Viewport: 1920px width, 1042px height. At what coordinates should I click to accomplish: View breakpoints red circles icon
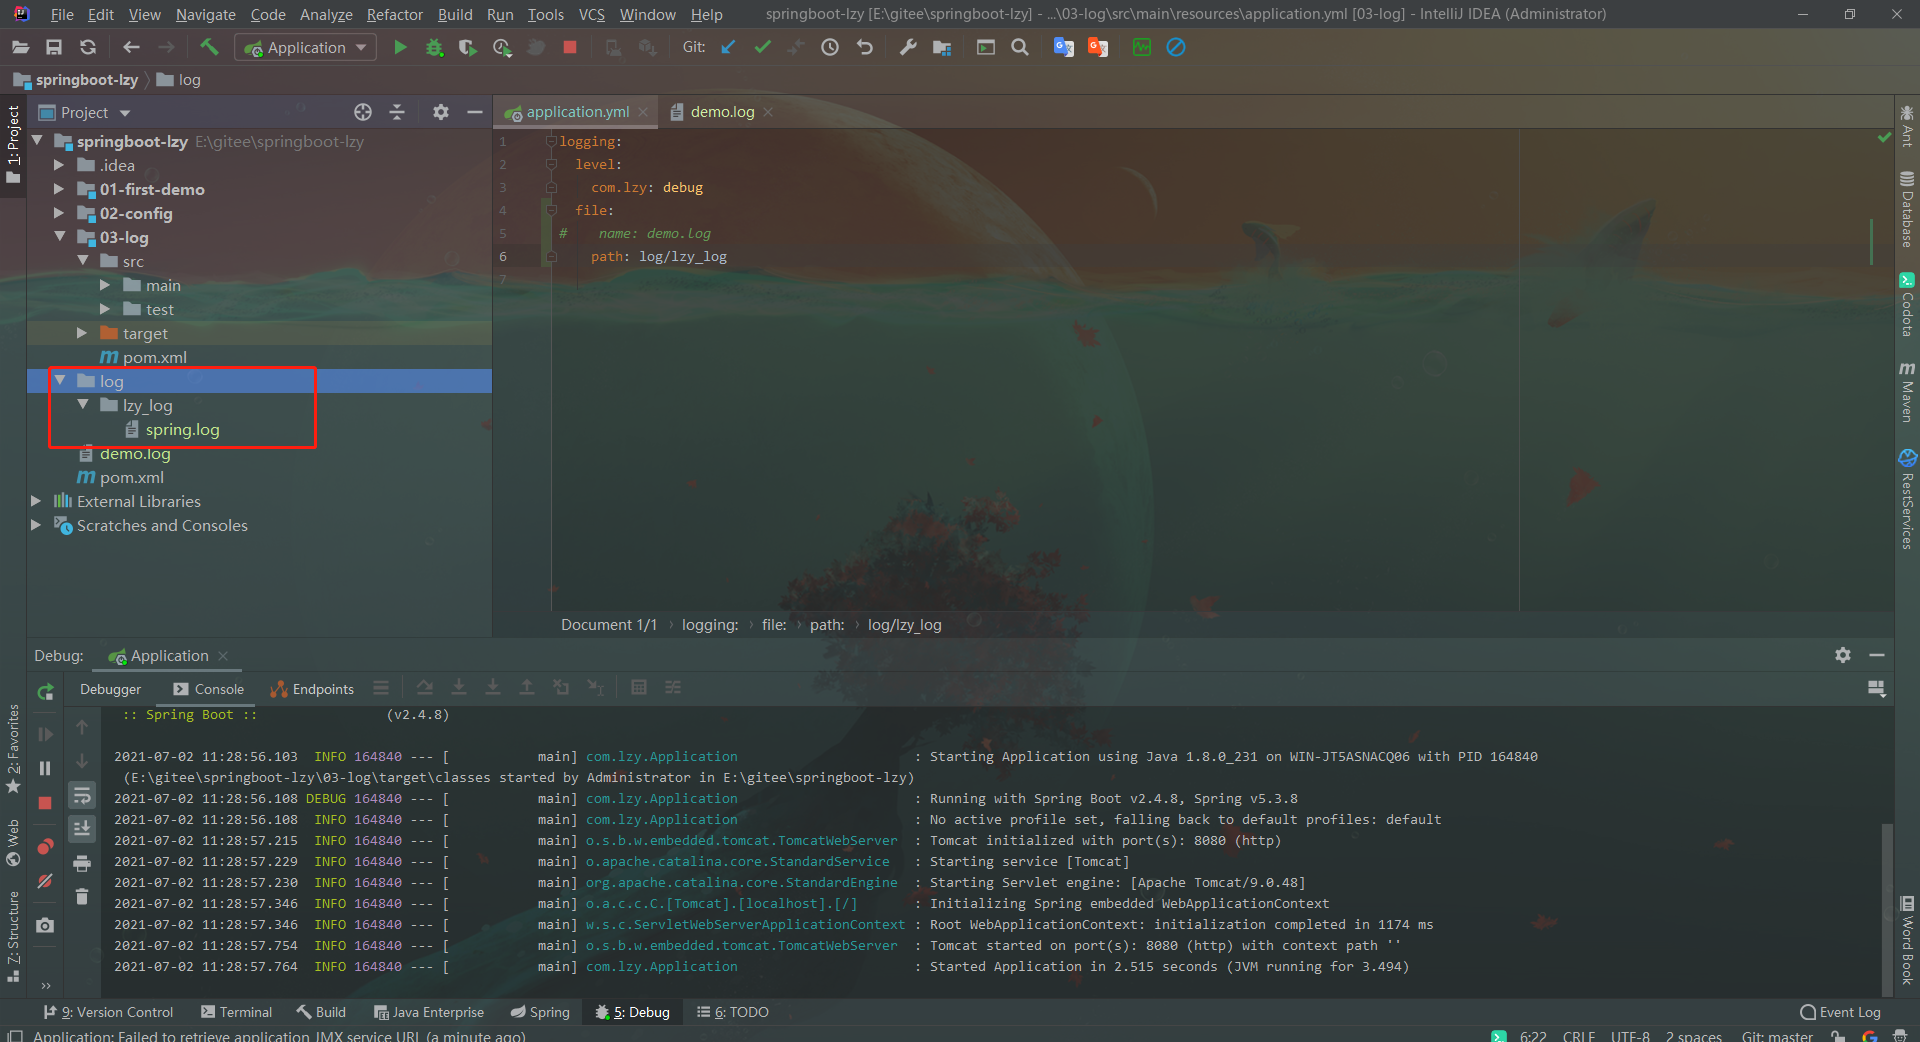(45, 846)
